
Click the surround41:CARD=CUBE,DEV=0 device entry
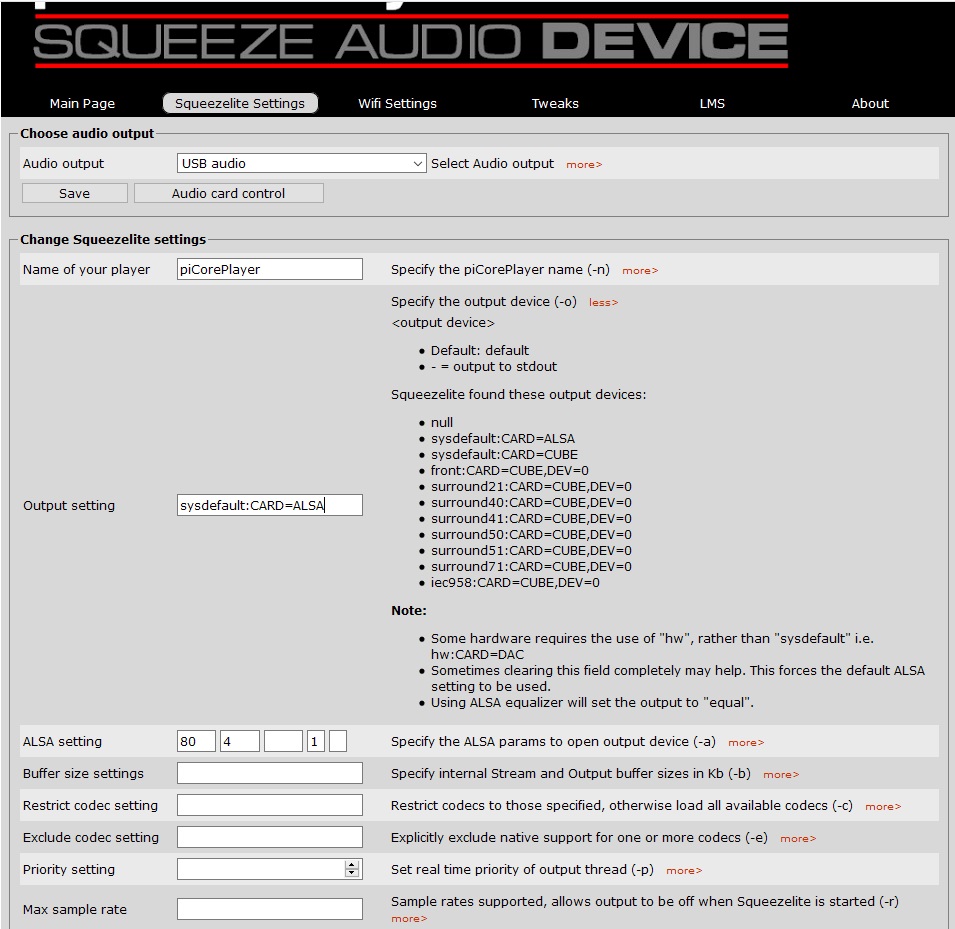531,518
